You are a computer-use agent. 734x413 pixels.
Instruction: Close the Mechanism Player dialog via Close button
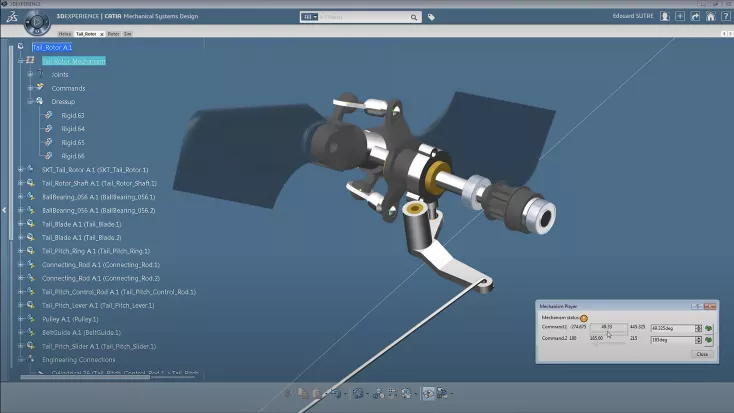click(701, 354)
